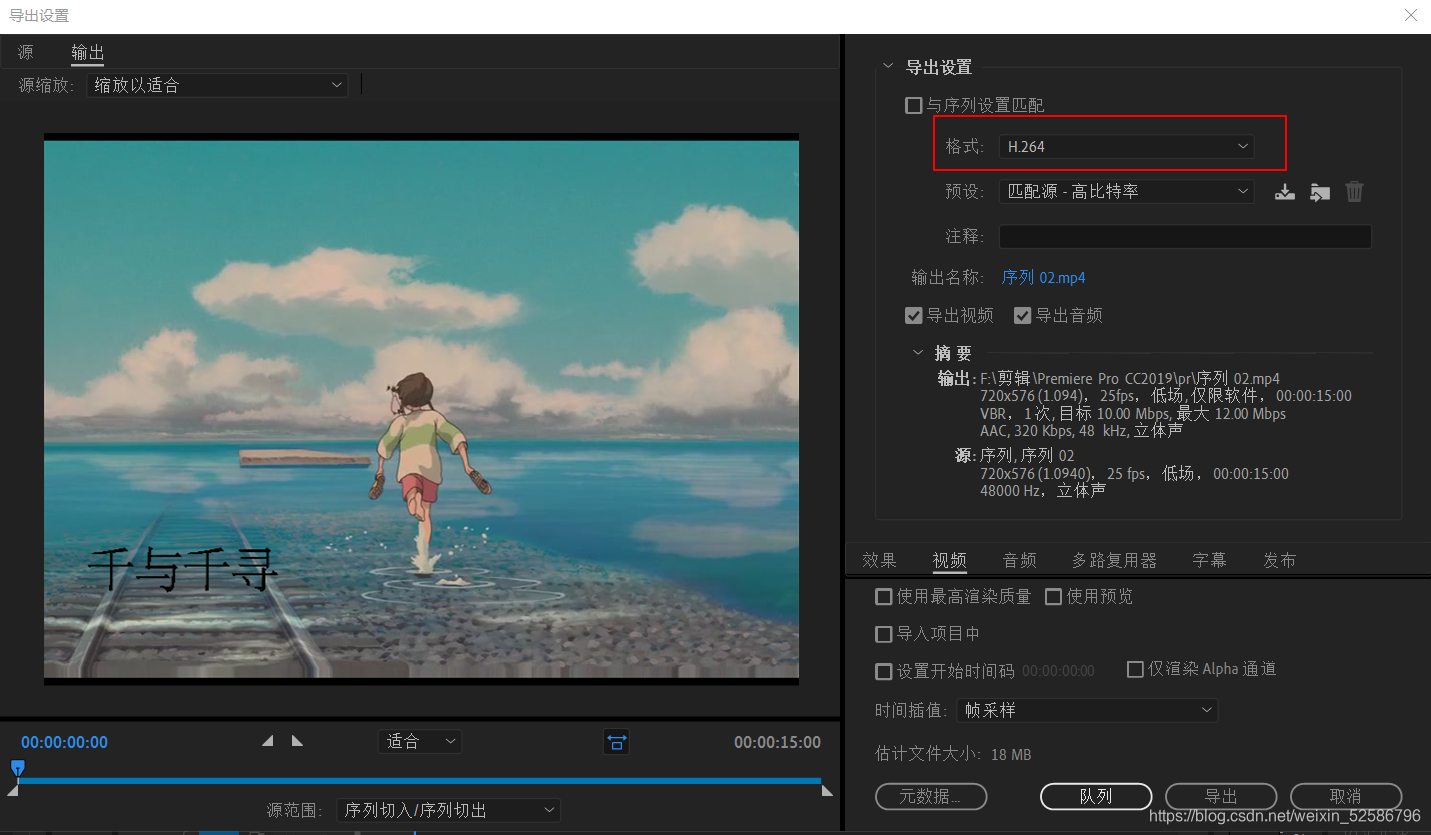Click inside the 注释 comment field
The image size is (1431, 835).
click(1185, 236)
